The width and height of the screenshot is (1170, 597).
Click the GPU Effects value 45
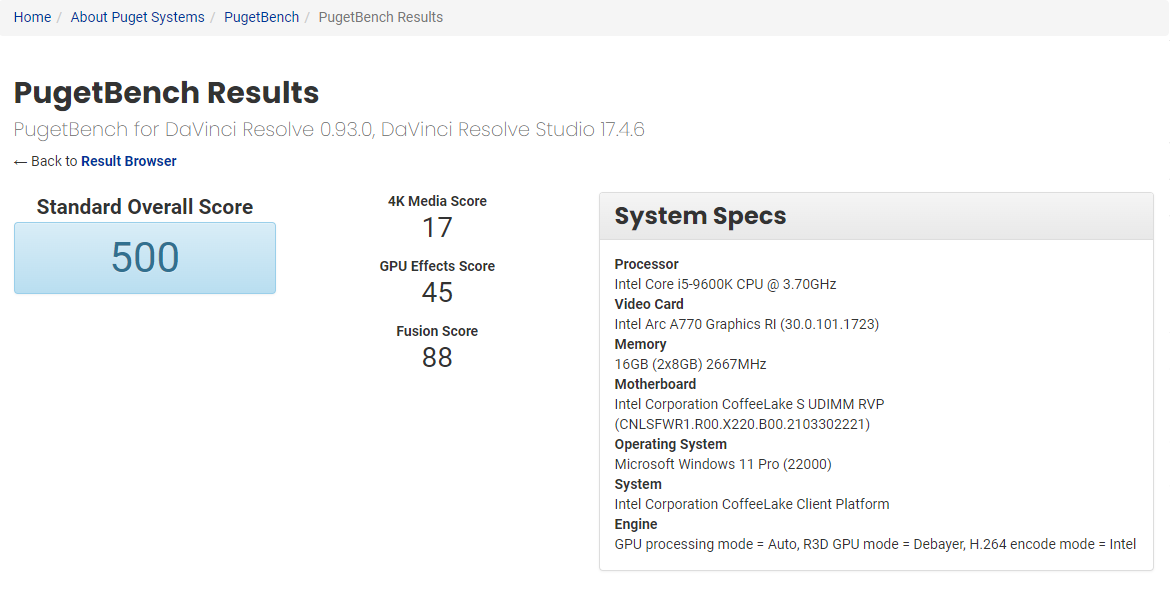click(437, 293)
